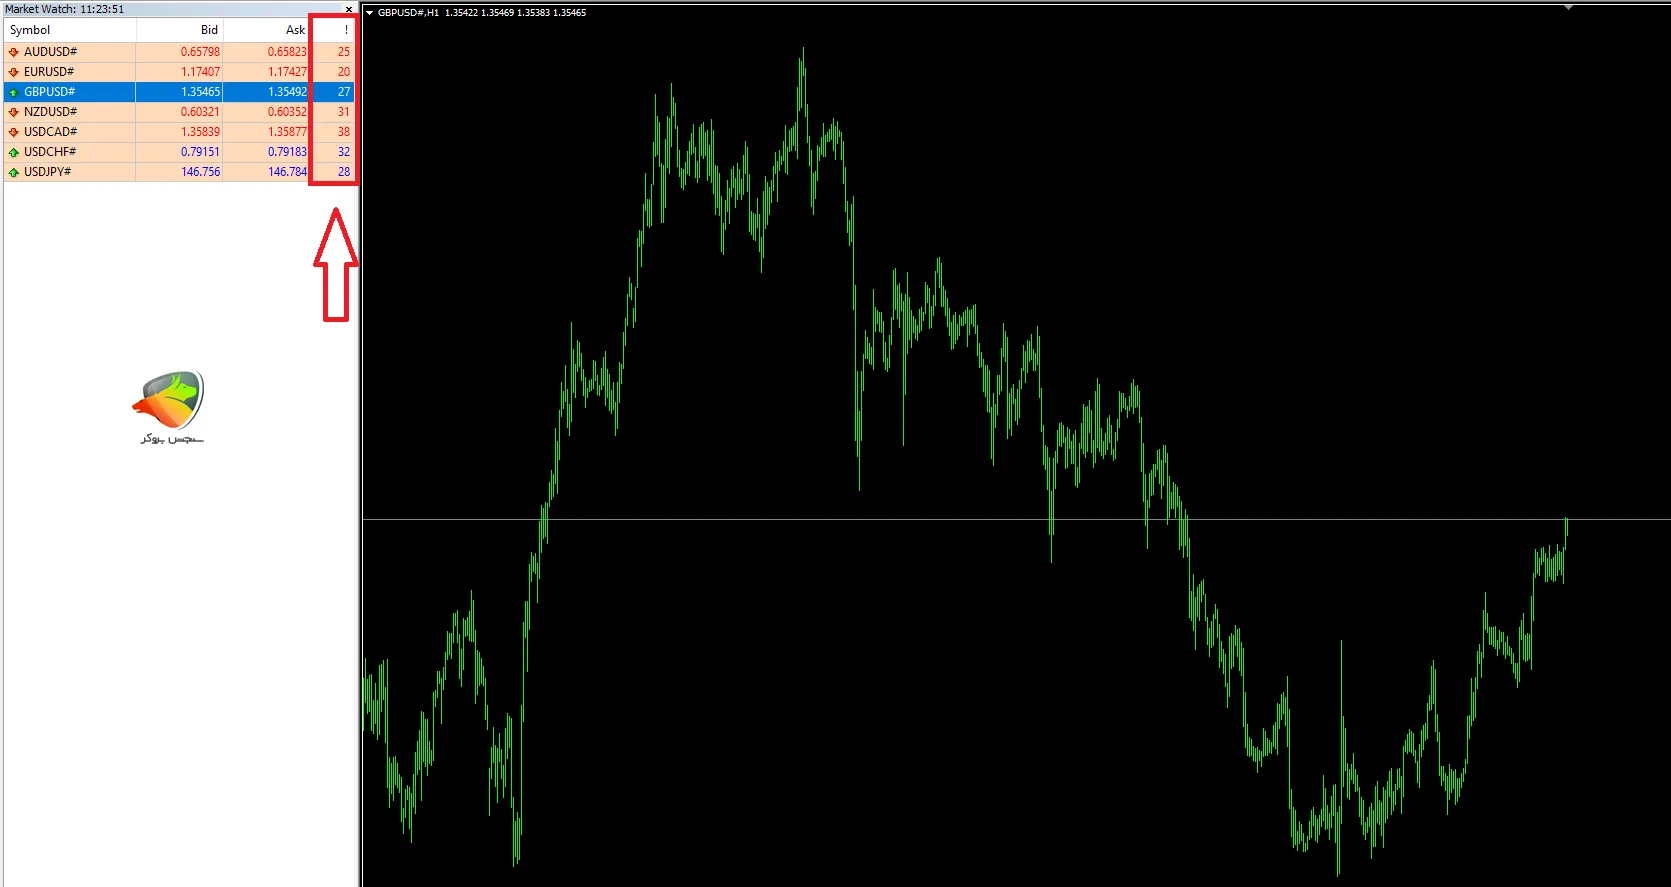The height and width of the screenshot is (887, 1671).
Task: Click the broker logo in Market Watch
Action: click(169, 406)
